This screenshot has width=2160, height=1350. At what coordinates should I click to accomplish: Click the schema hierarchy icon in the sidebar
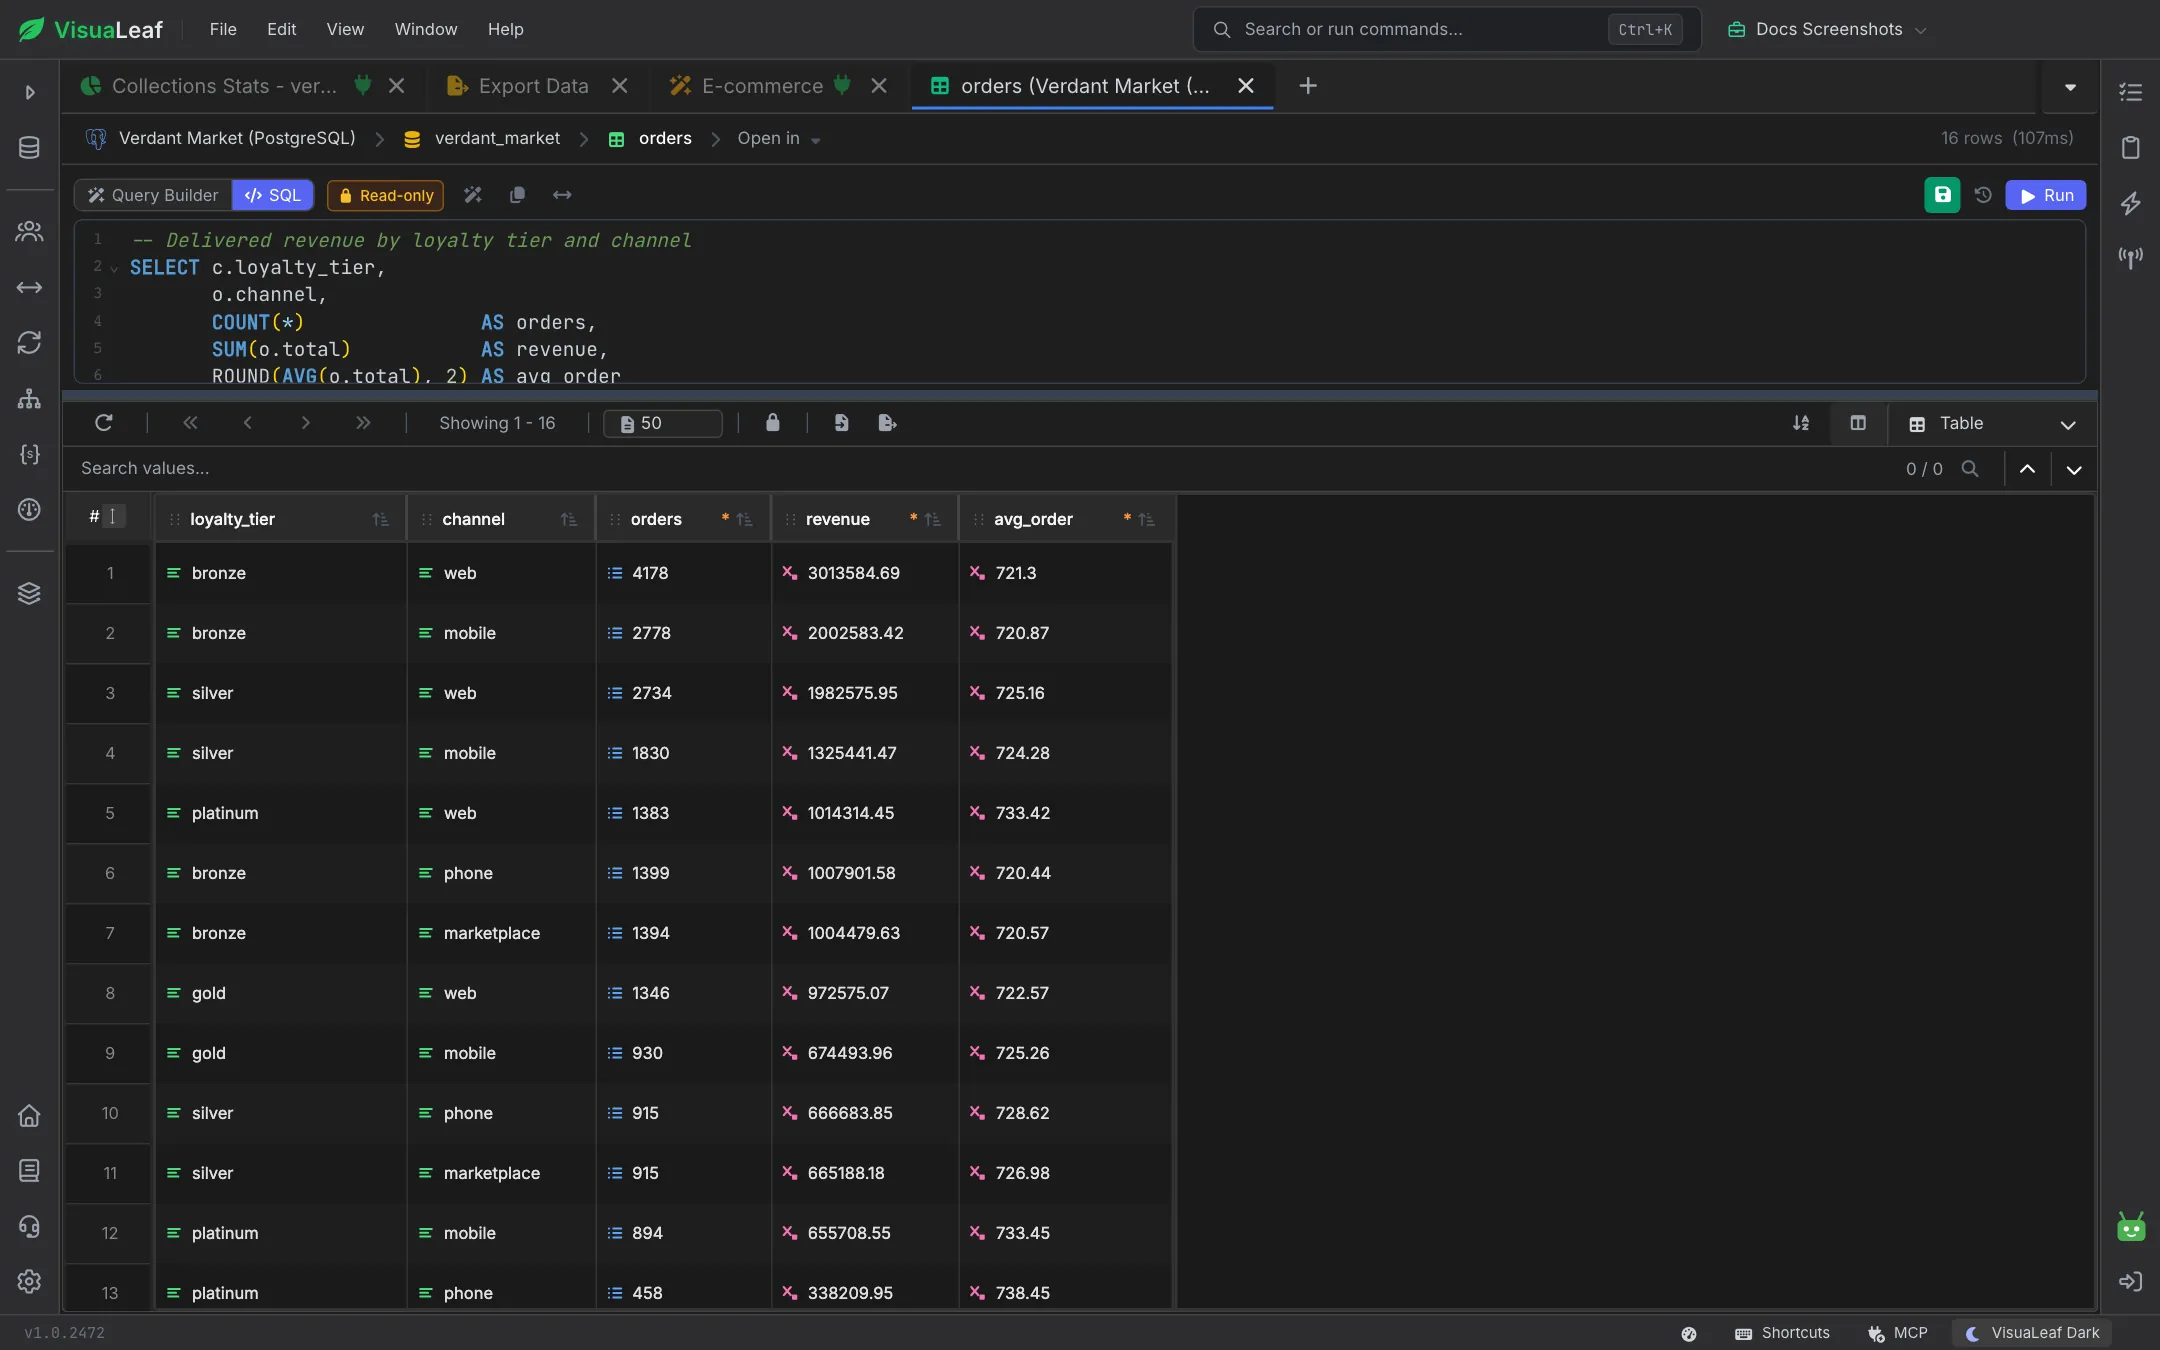tap(29, 399)
